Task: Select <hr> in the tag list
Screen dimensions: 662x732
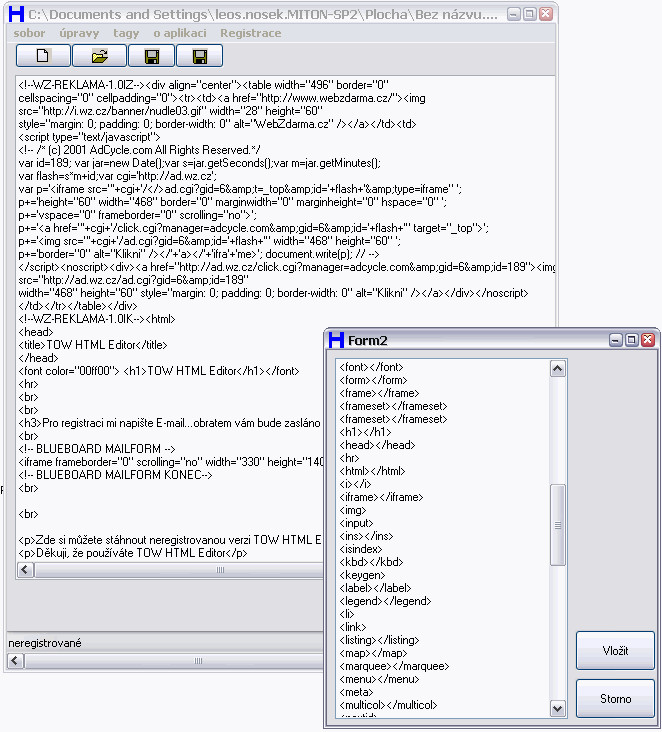Action: 349,458
